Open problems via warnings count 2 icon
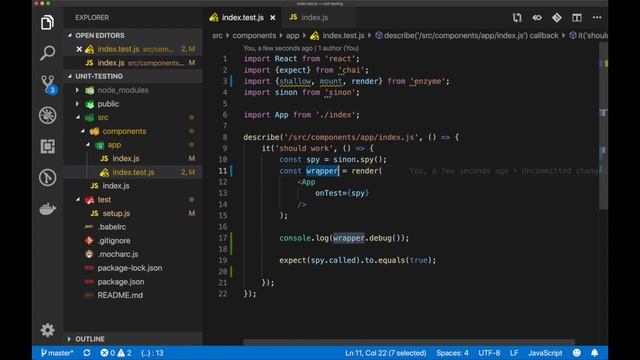 [124, 353]
